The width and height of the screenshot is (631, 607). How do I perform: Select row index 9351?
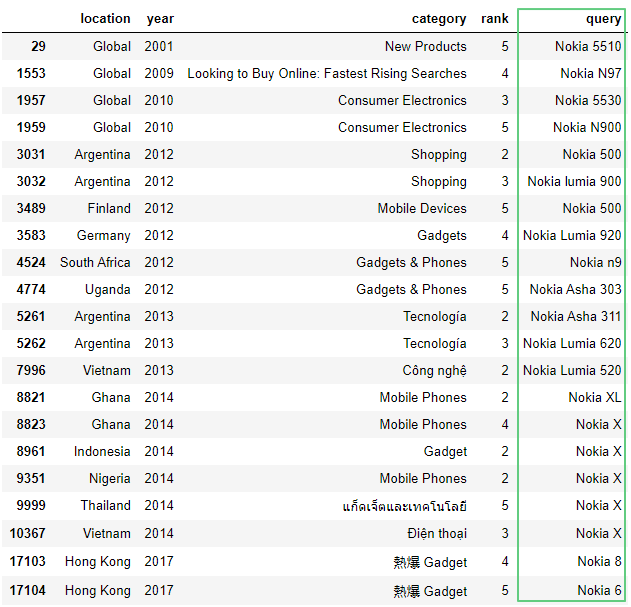pos(31,478)
